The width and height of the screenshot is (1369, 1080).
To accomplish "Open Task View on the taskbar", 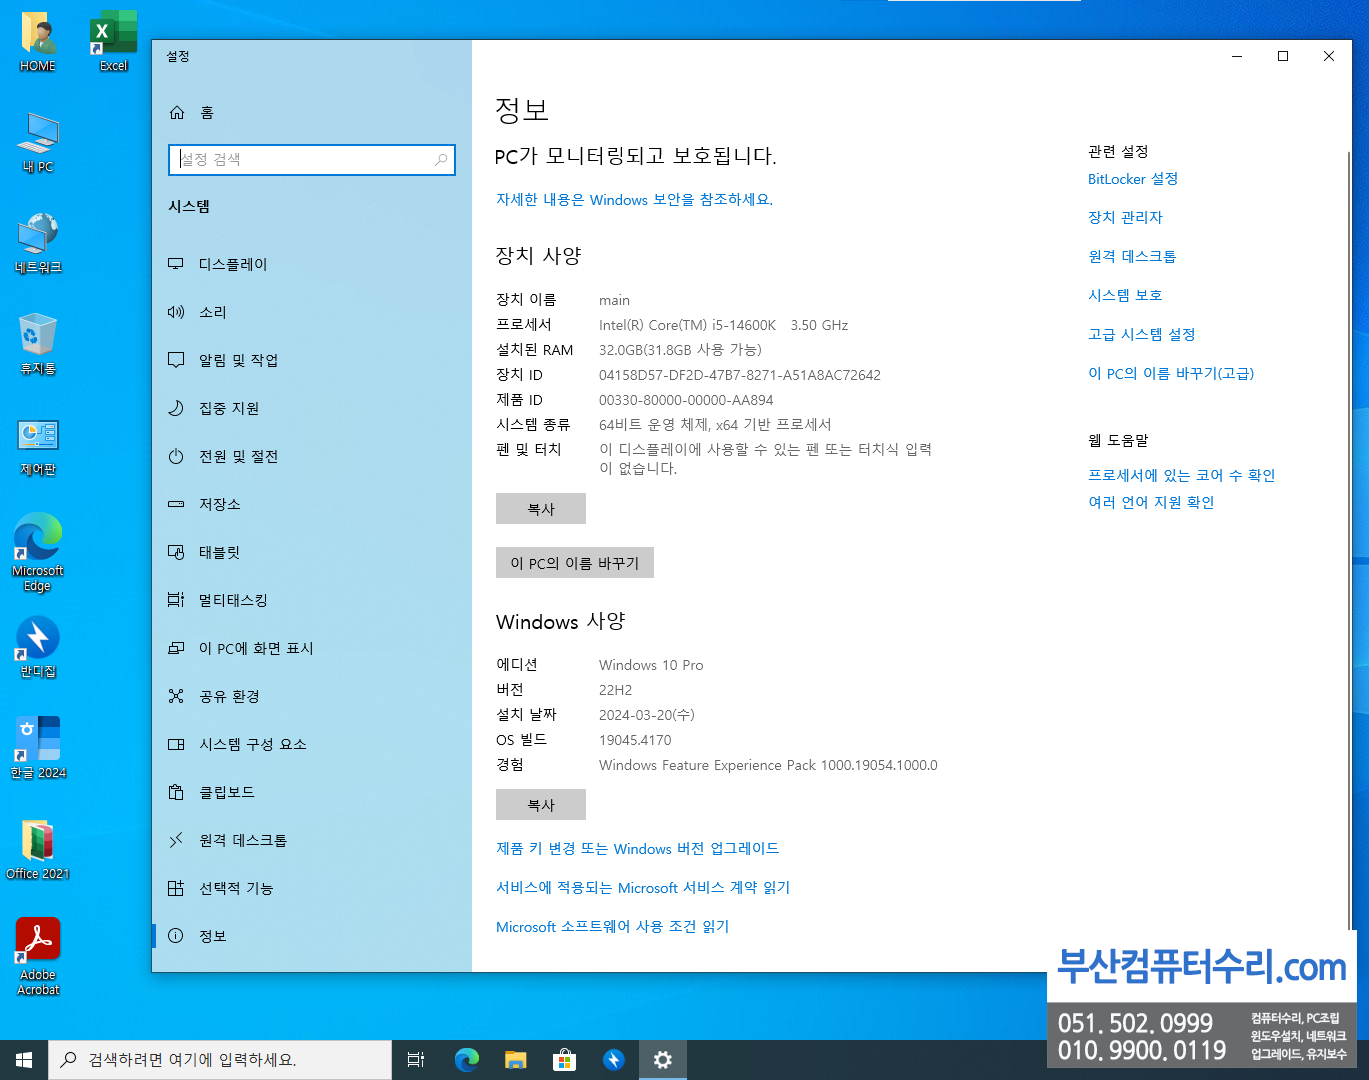I will tap(416, 1060).
